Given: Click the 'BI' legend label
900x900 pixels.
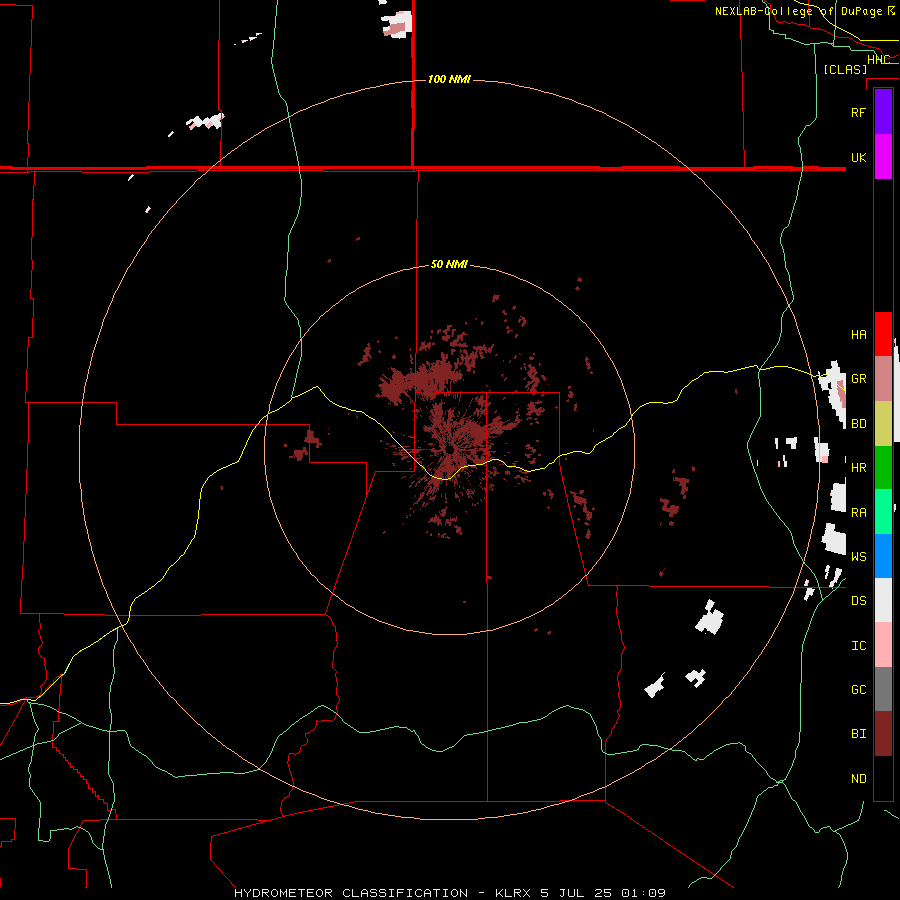Looking at the screenshot, I should (858, 734).
